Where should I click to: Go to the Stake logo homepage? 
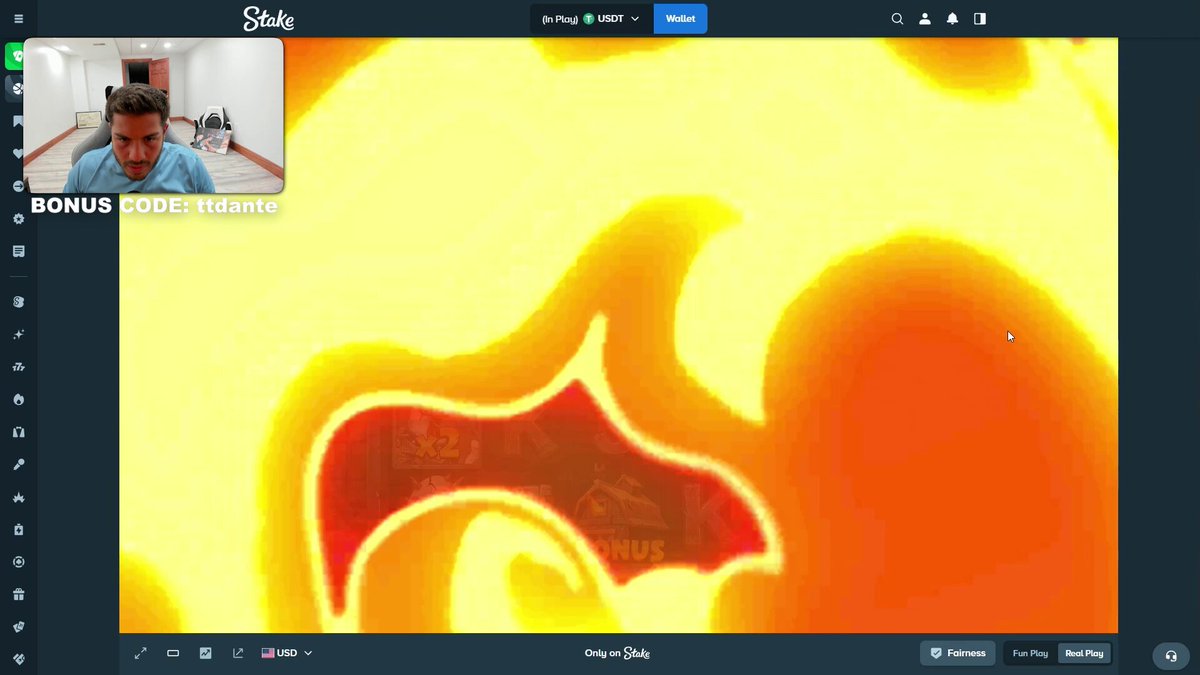268,19
